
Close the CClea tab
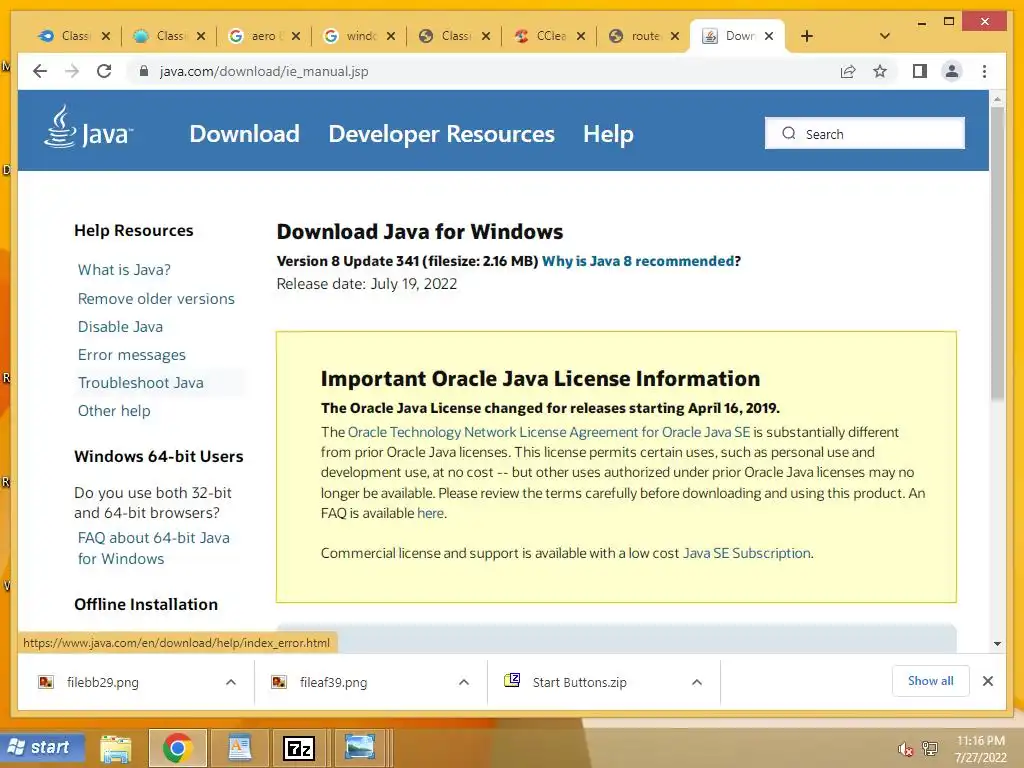(x=581, y=36)
